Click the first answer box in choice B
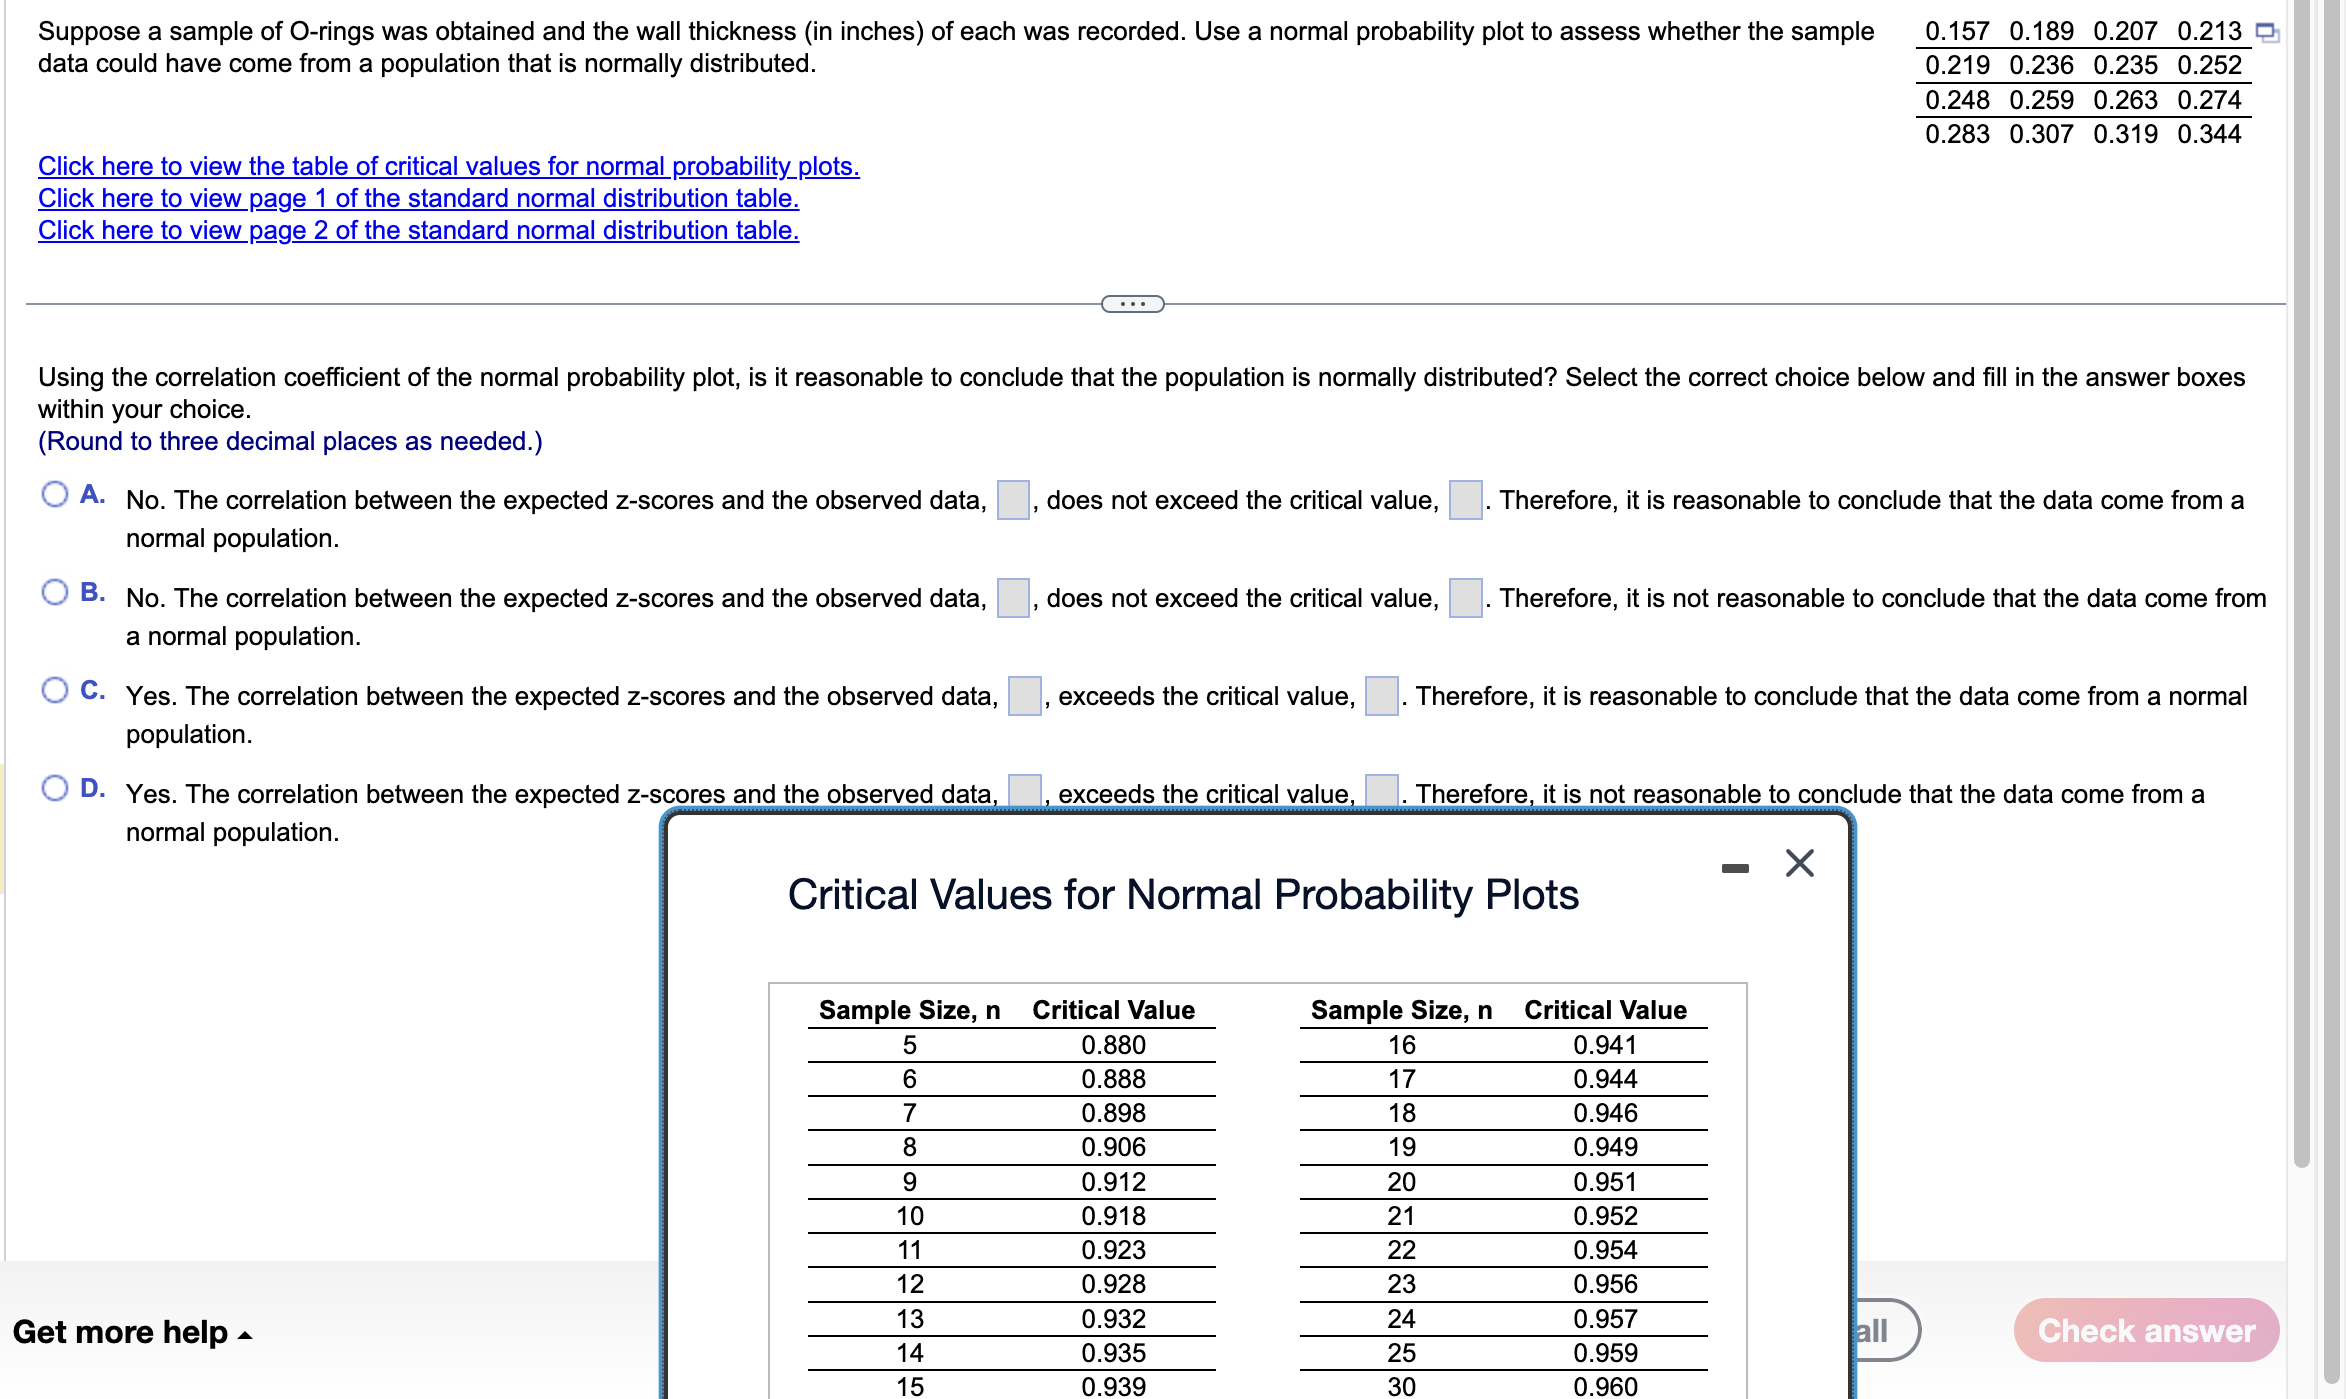 (1013, 598)
